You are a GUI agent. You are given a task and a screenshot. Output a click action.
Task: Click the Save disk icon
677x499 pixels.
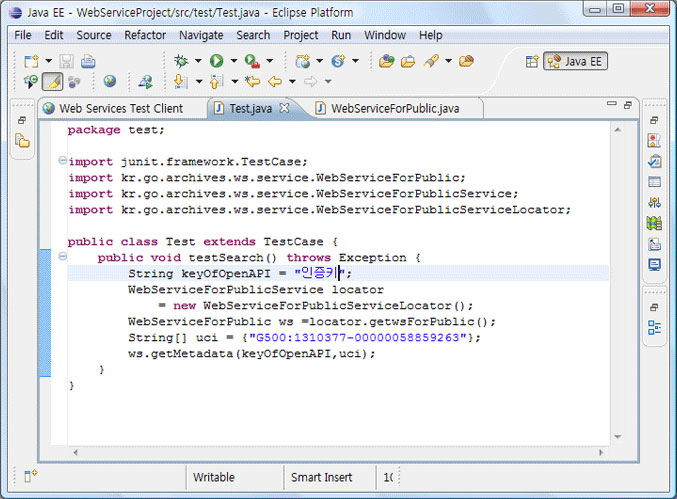[x=66, y=61]
